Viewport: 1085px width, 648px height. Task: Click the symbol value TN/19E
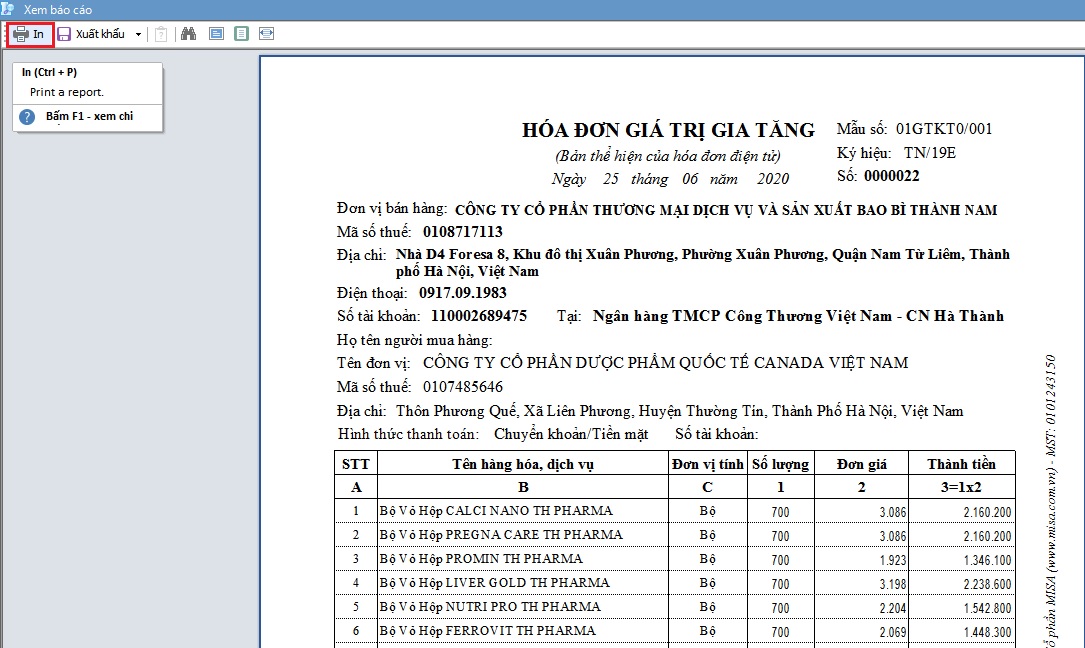[x=930, y=153]
